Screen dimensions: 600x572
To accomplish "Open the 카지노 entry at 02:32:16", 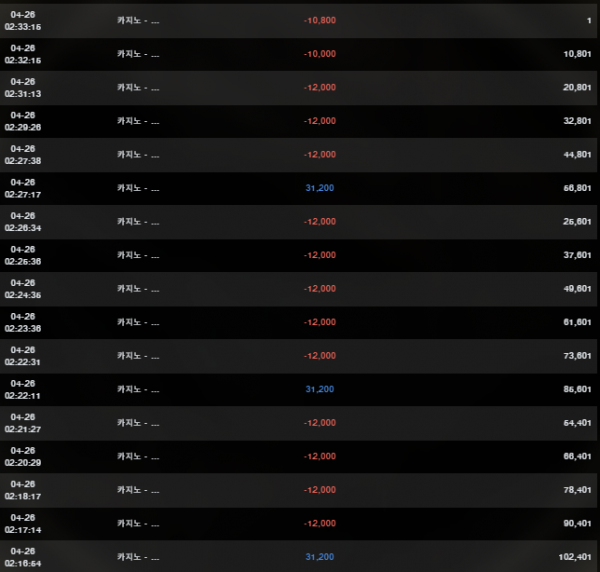I will 138,54.
